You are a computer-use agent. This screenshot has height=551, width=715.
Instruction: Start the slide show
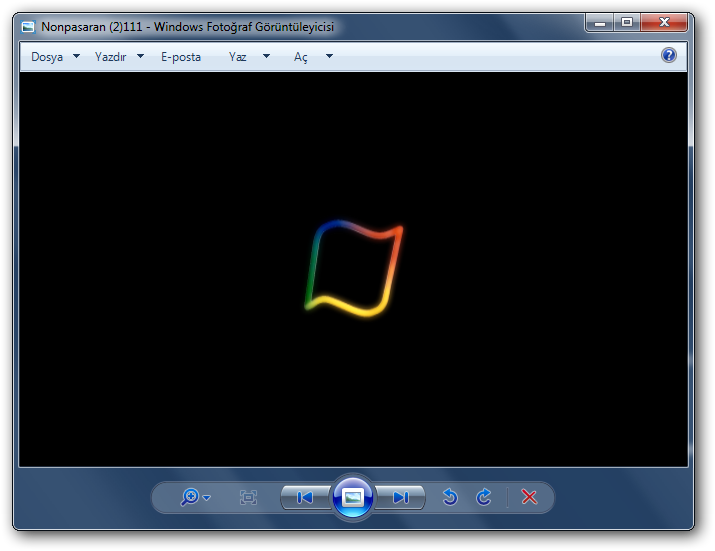point(353,497)
